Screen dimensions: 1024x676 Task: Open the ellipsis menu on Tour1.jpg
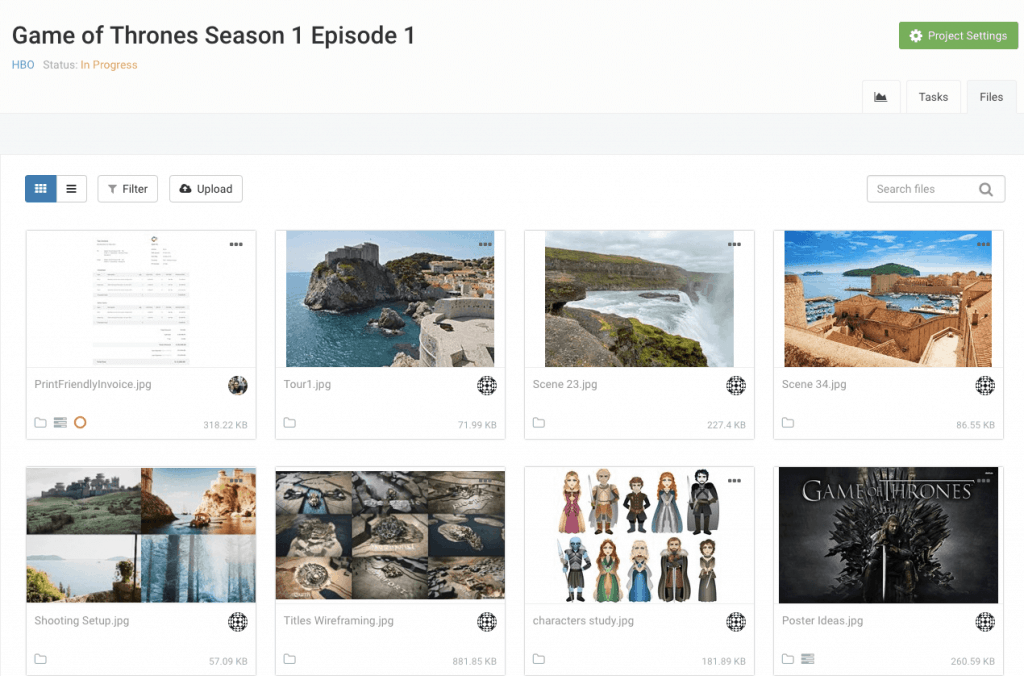tap(484, 243)
